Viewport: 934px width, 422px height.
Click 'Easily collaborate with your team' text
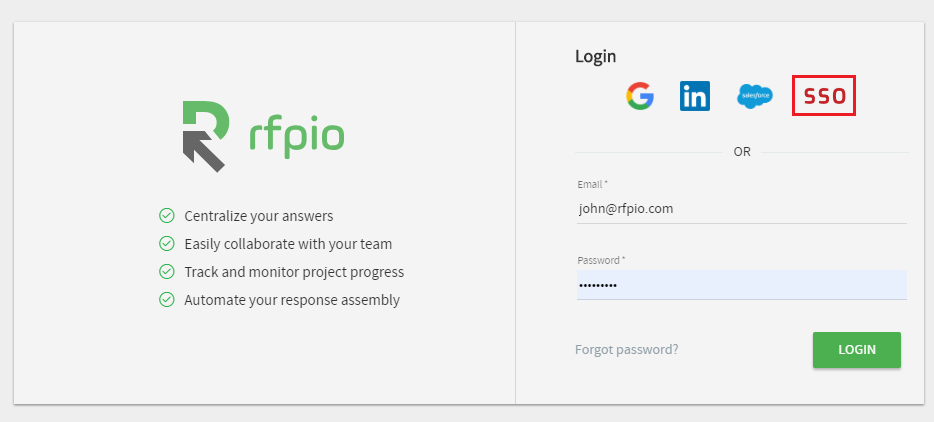click(x=288, y=244)
